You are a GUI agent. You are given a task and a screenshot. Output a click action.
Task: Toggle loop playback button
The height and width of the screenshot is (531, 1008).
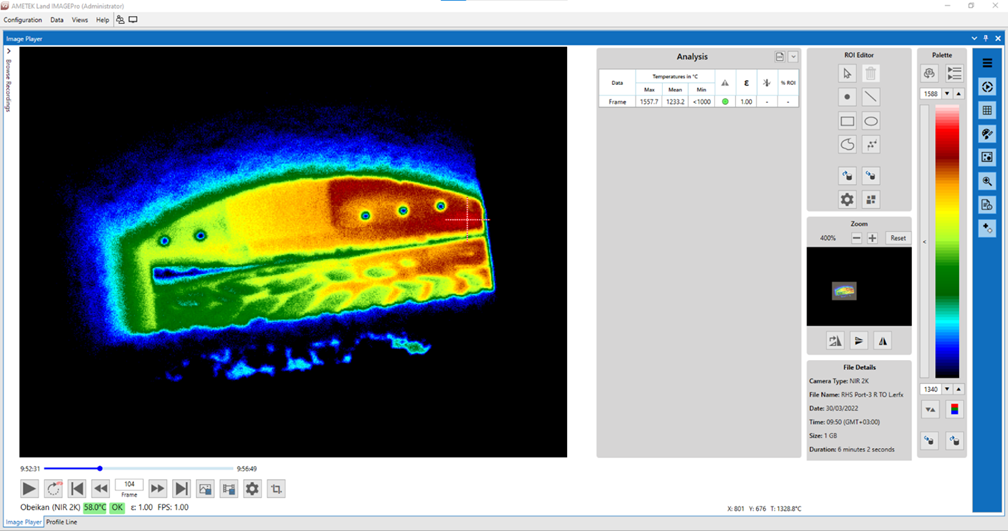pos(54,489)
